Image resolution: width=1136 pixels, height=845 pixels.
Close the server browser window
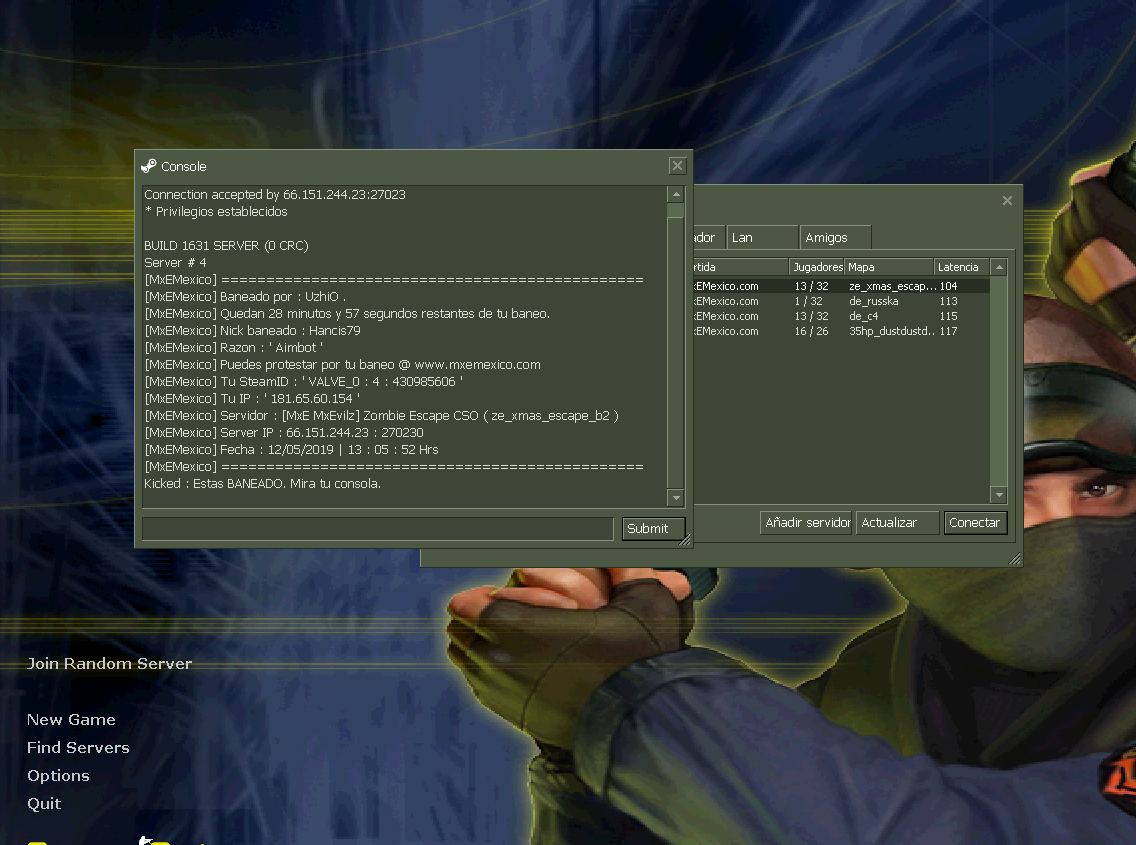(x=1007, y=201)
